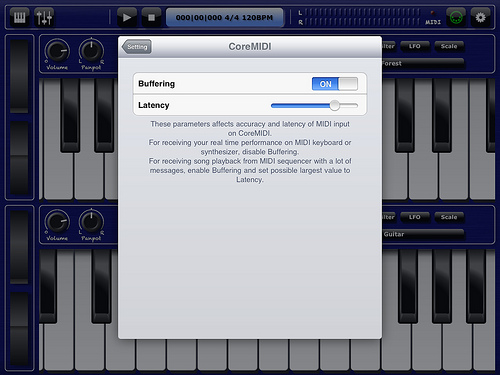This screenshot has height=375, width=500.
Task: Open the Guitar preset selector
Action: (423, 234)
